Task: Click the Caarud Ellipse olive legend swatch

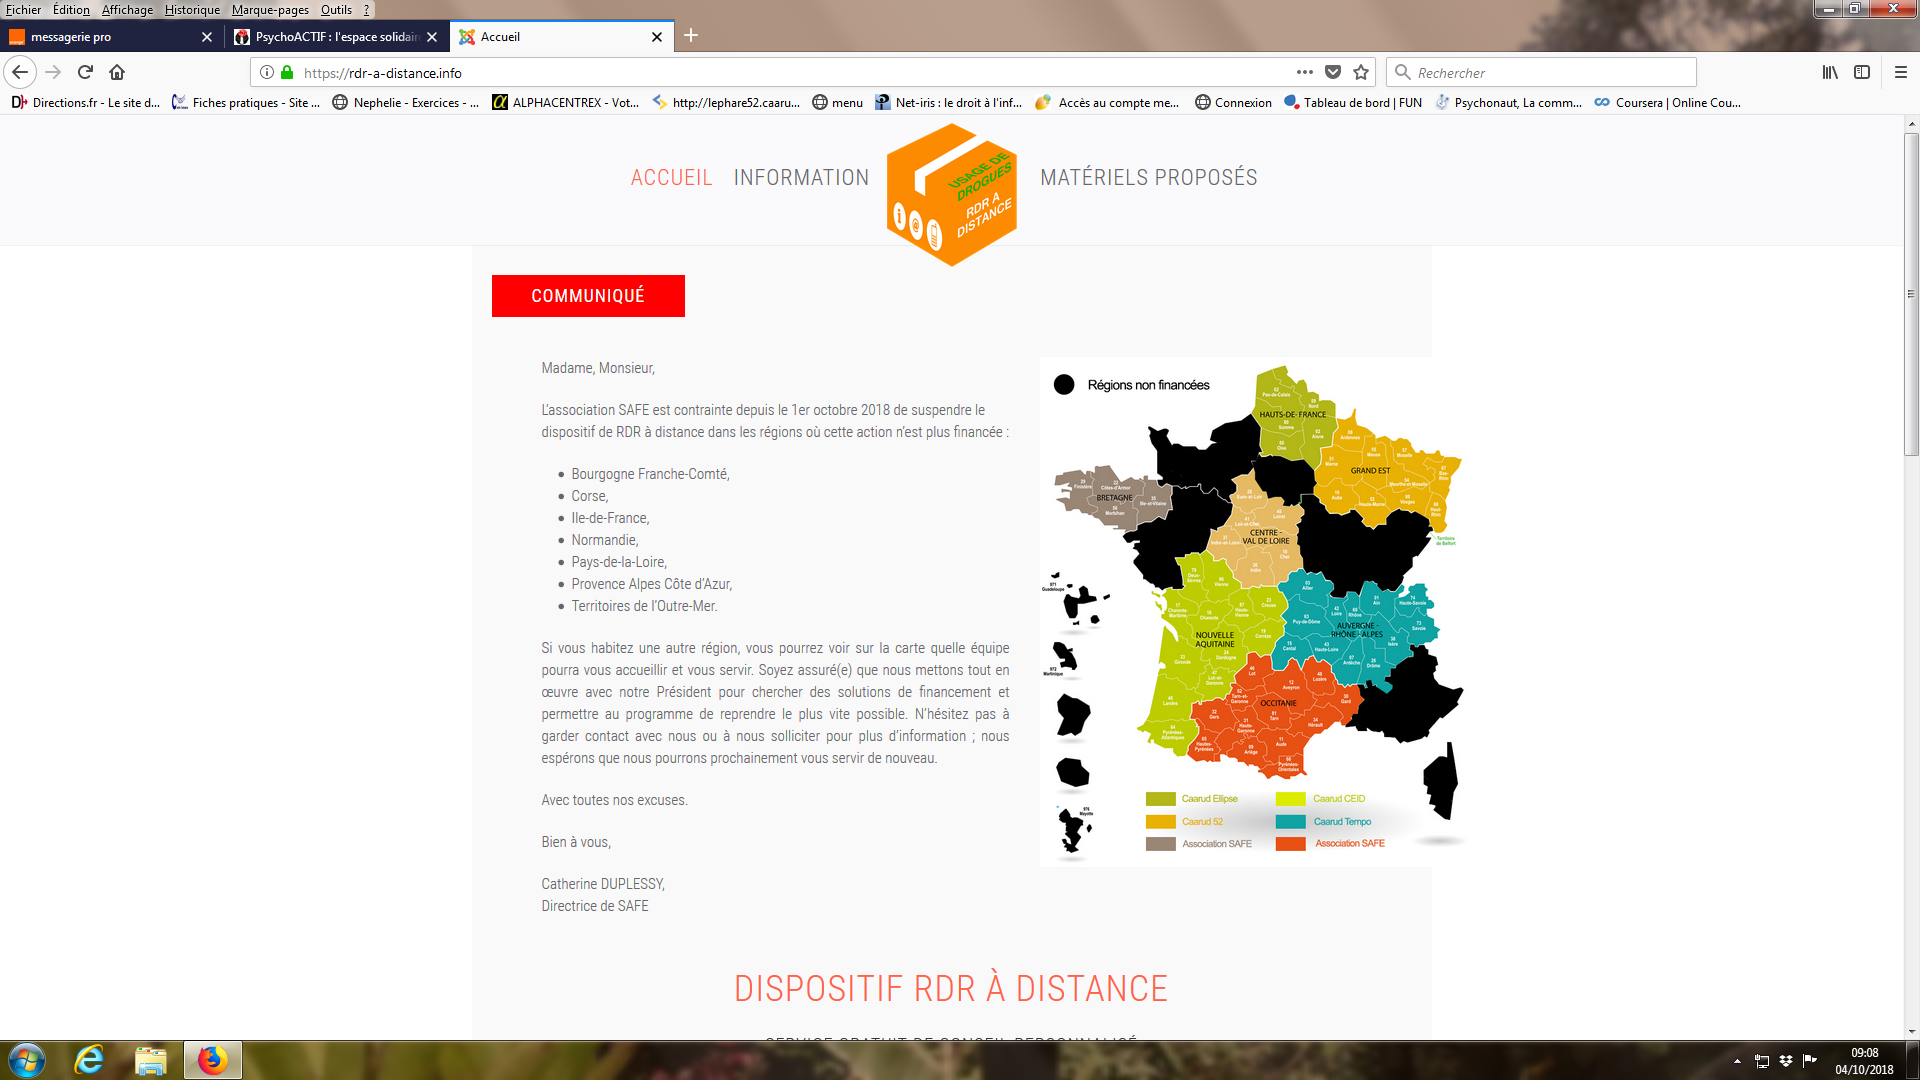Action: tap(1160, 798)
